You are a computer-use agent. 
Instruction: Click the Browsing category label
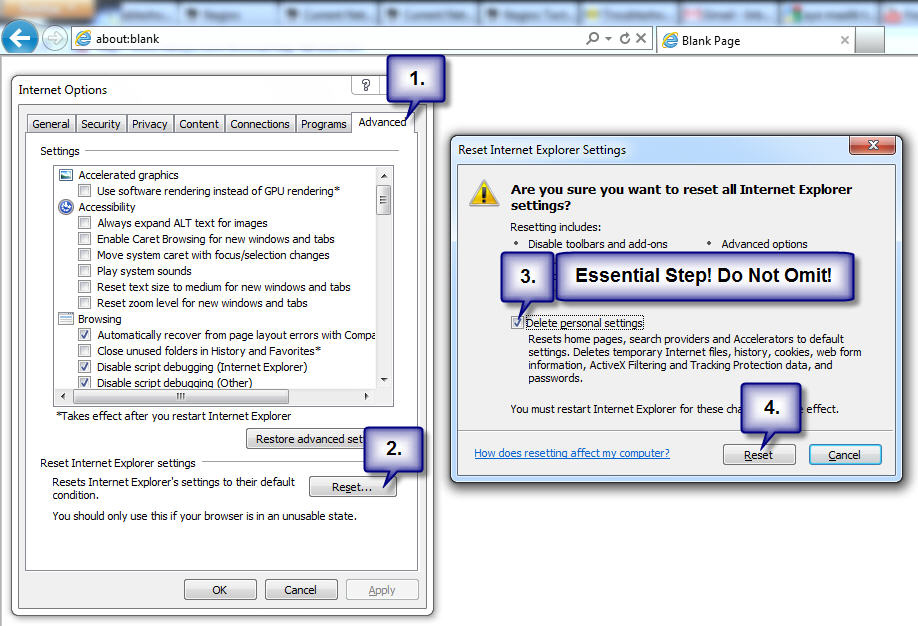click(100, 319)
